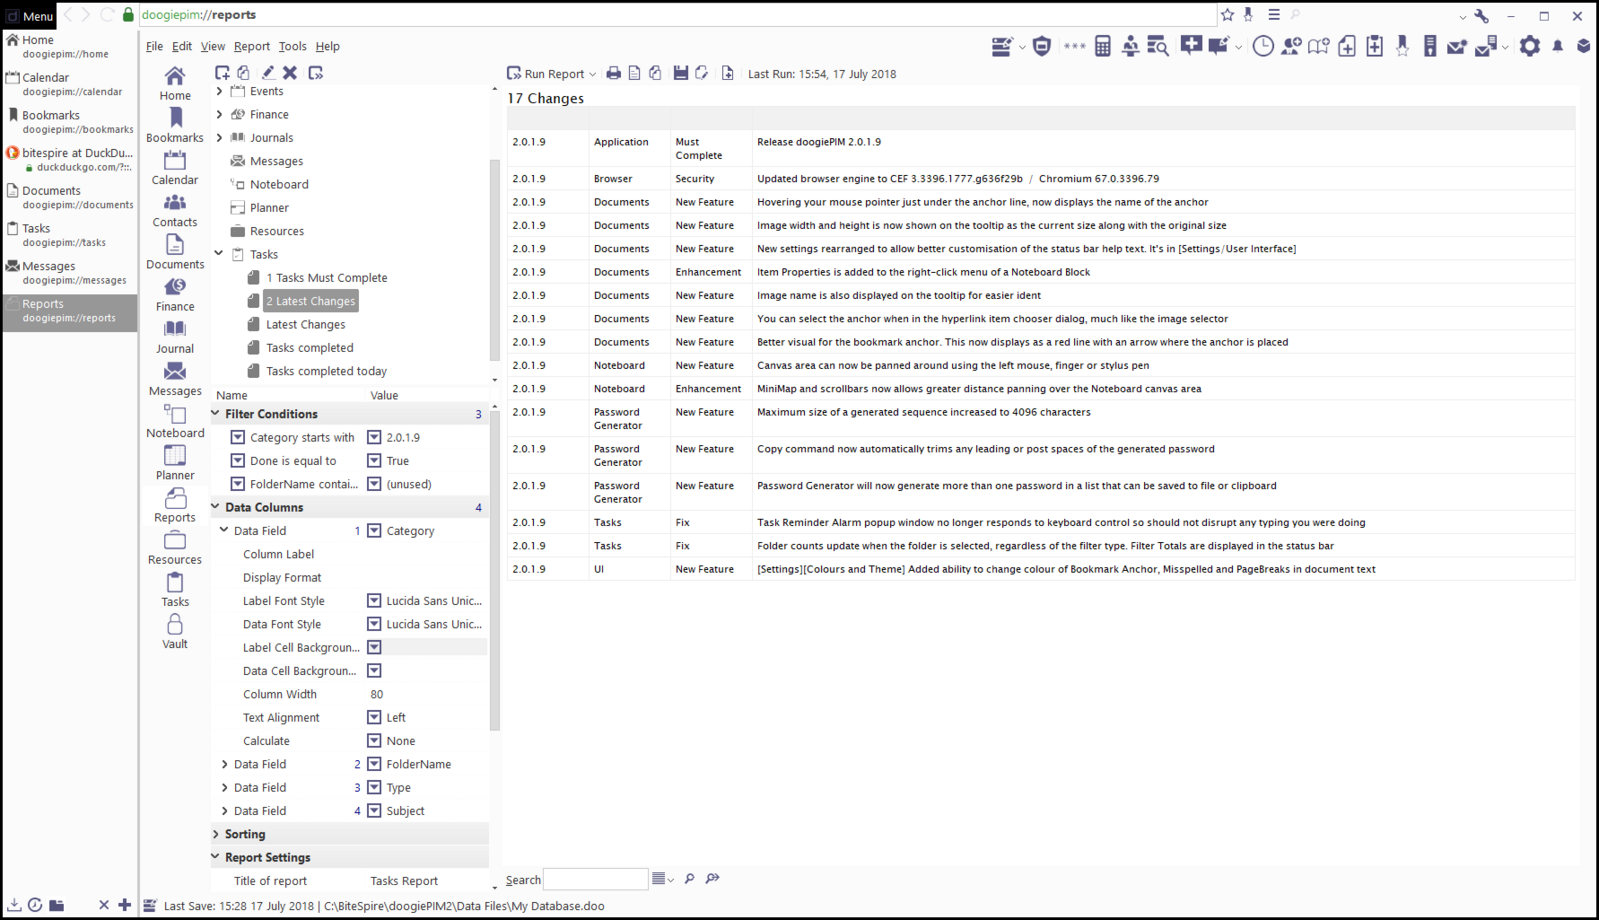Viewport: 1599px width, 920px height.
Task: Create a new report with add icon
Action: [222, 73]
